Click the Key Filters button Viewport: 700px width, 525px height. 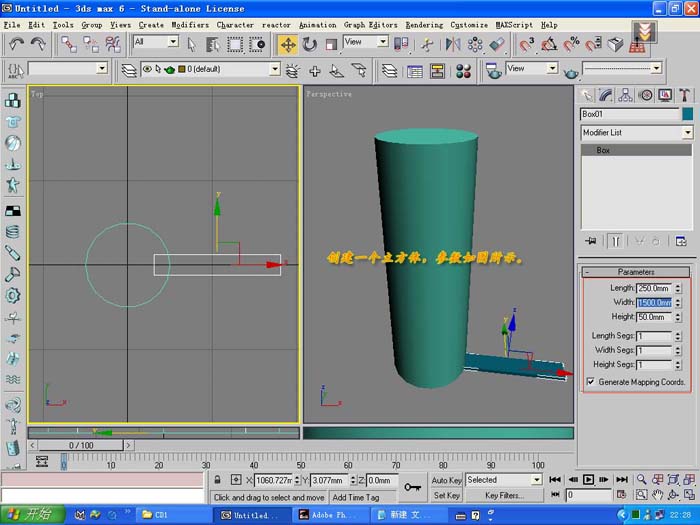point(504,495)
